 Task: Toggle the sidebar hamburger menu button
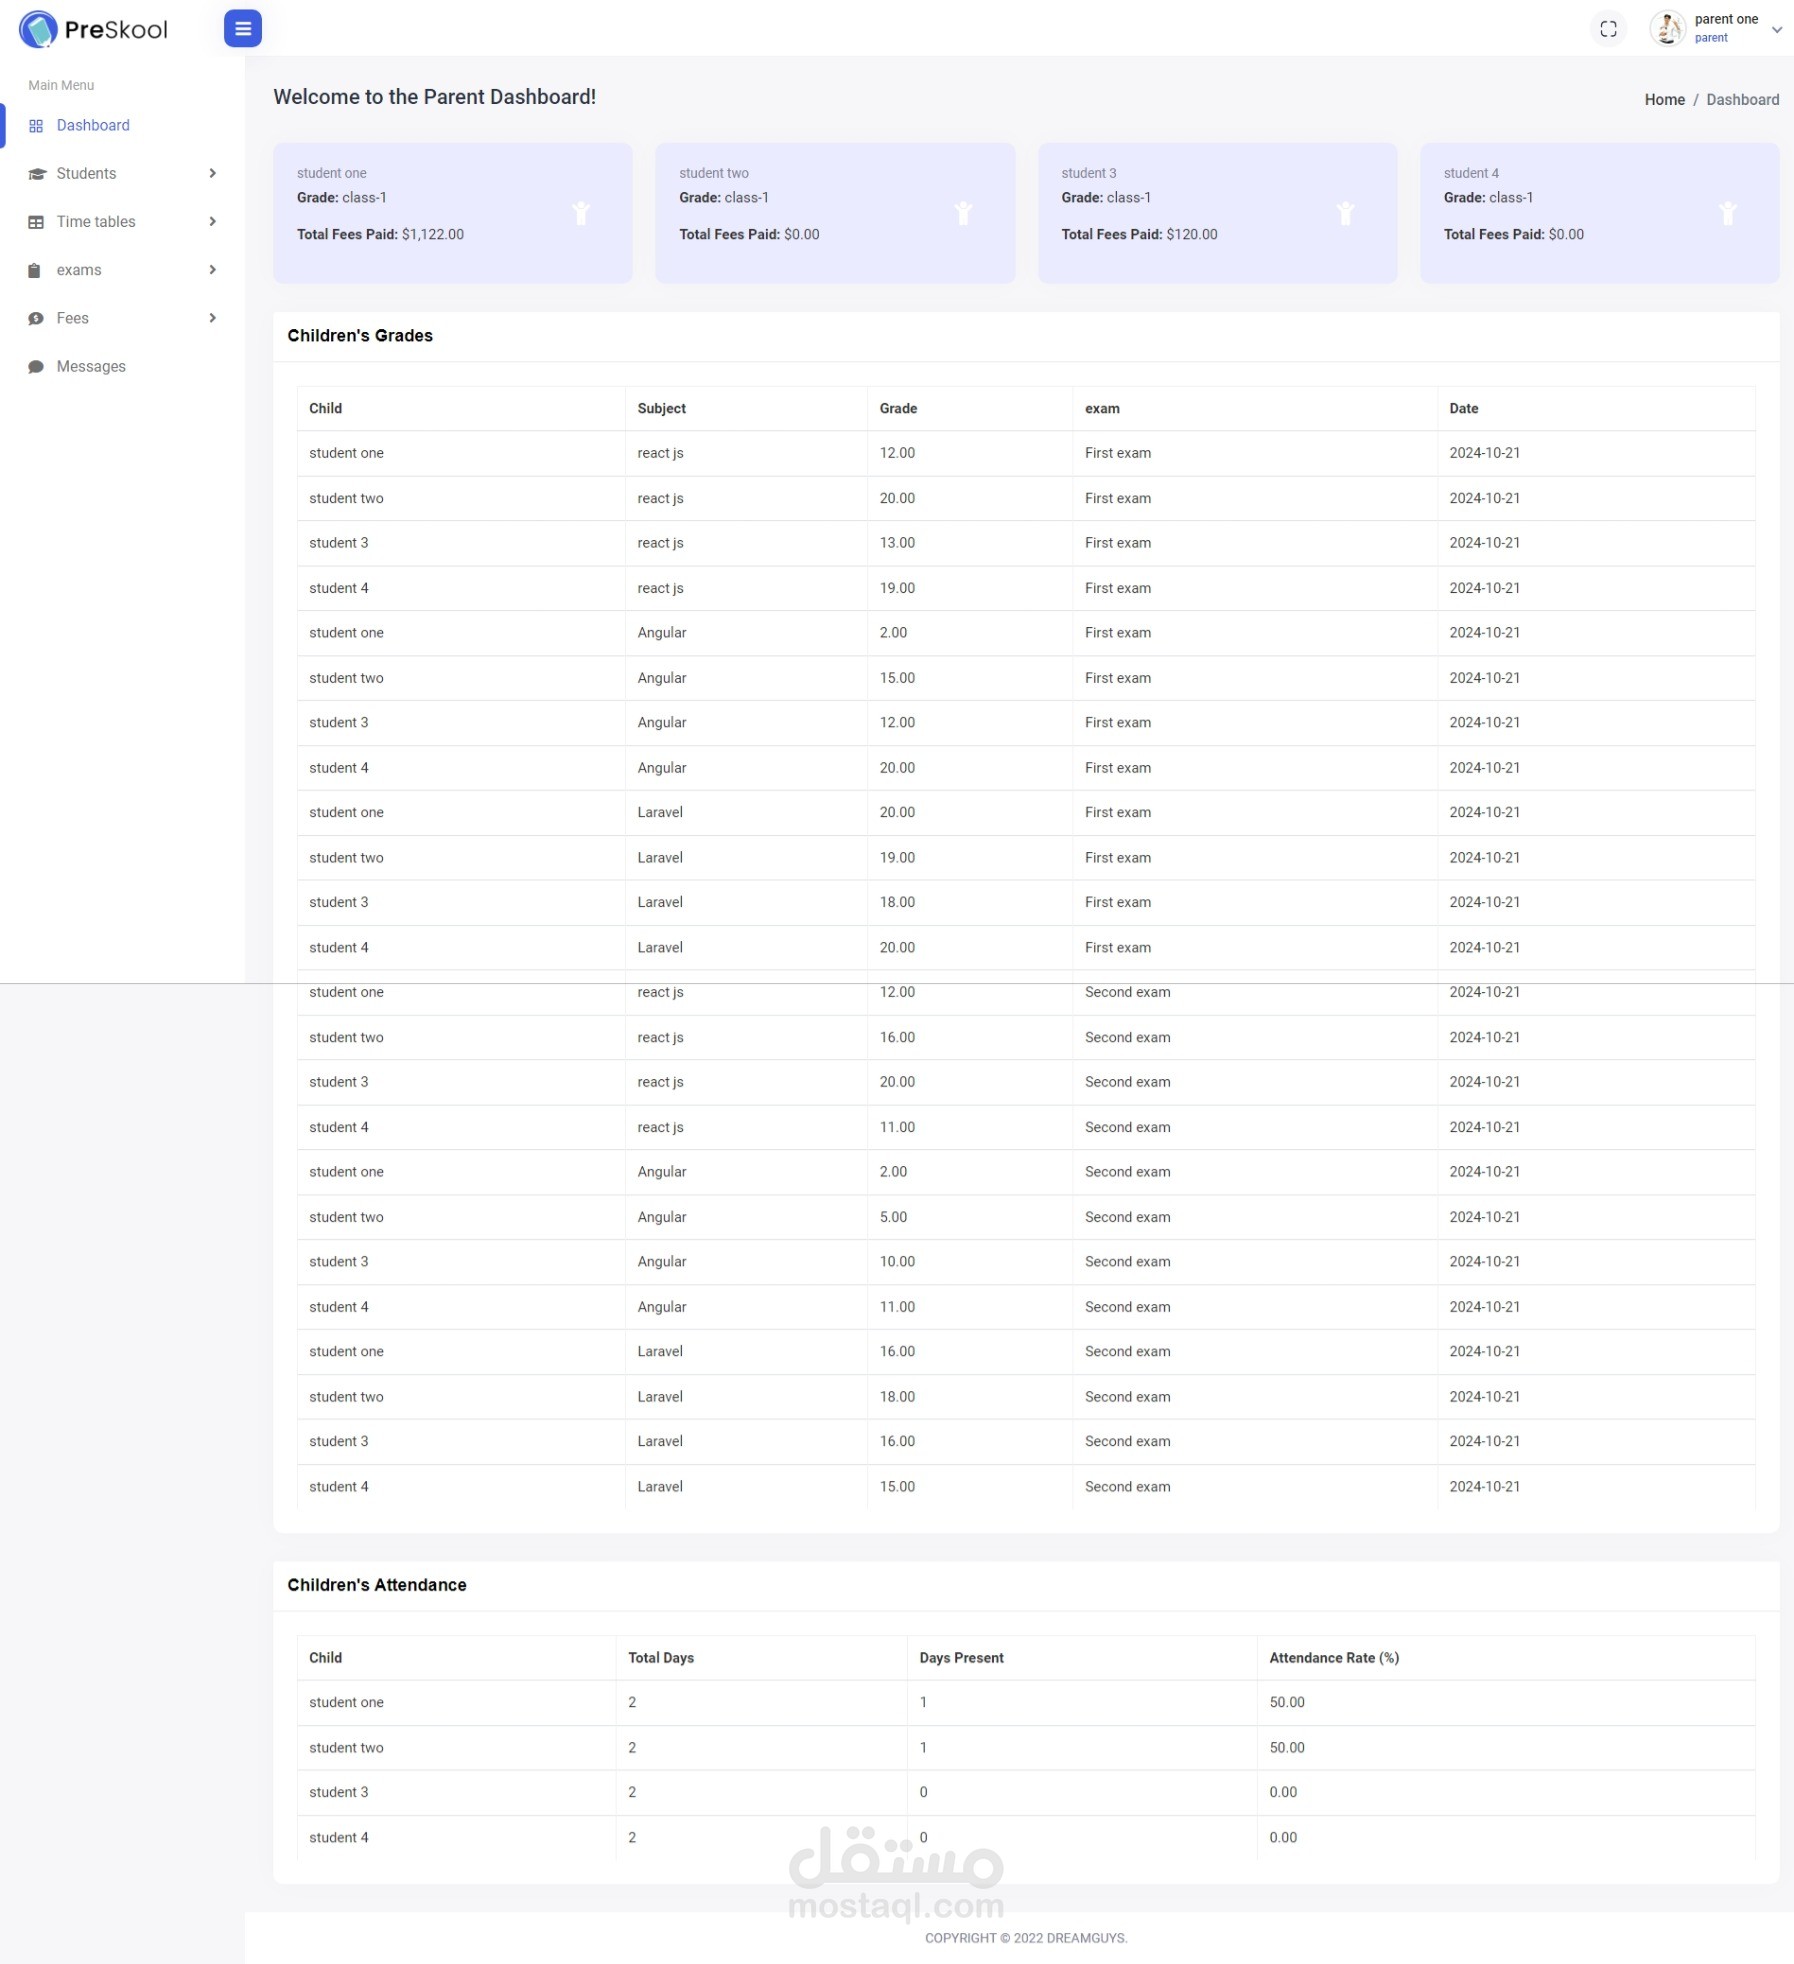(243, 29)
